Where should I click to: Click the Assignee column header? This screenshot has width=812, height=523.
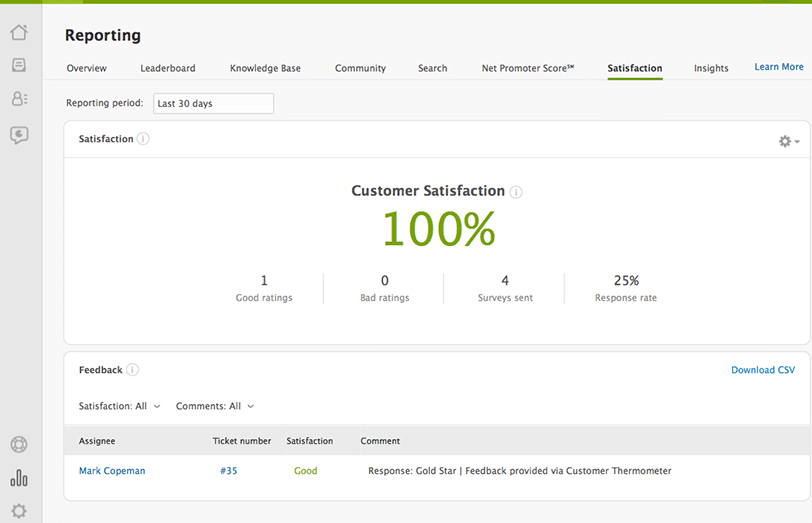(97, 441)
